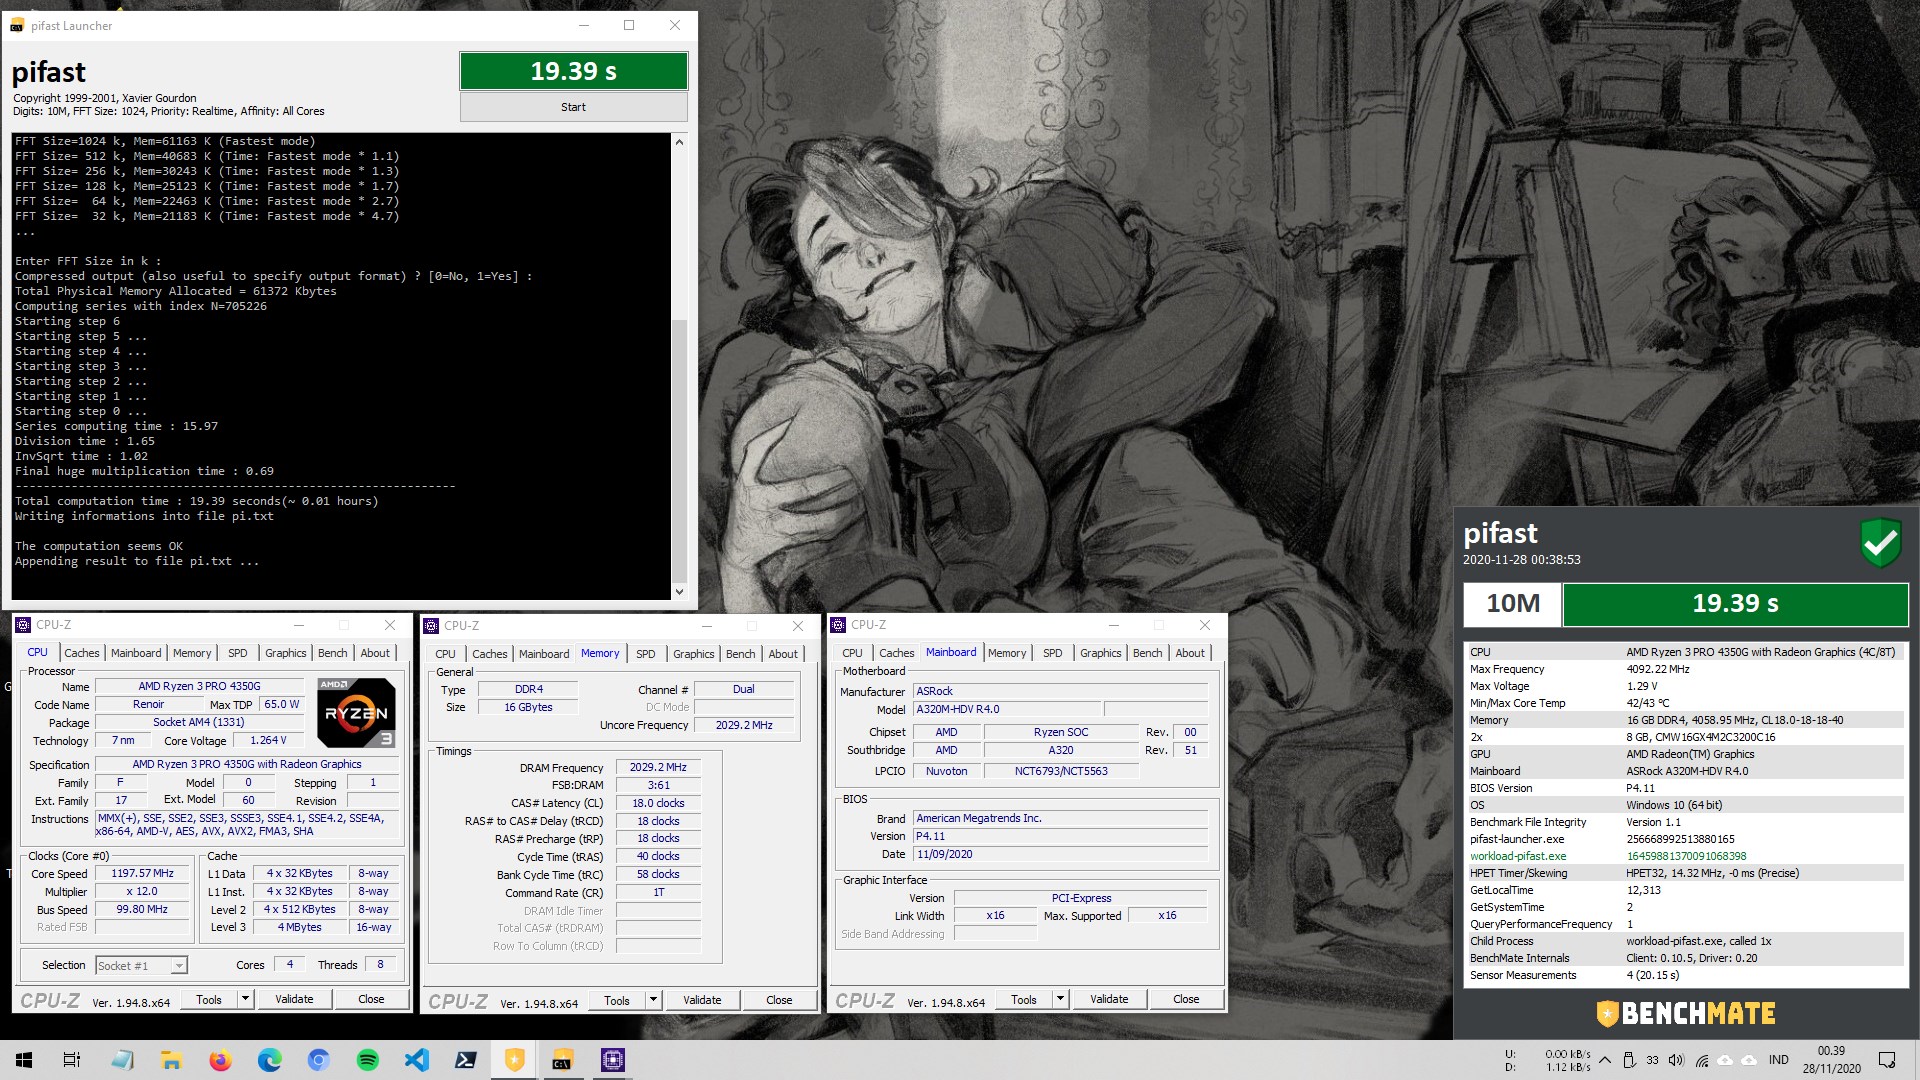The image size is (1920, 1080).
Task: Click Core Speed 1197.57 MHz value
Action: (x=143, y=873)
